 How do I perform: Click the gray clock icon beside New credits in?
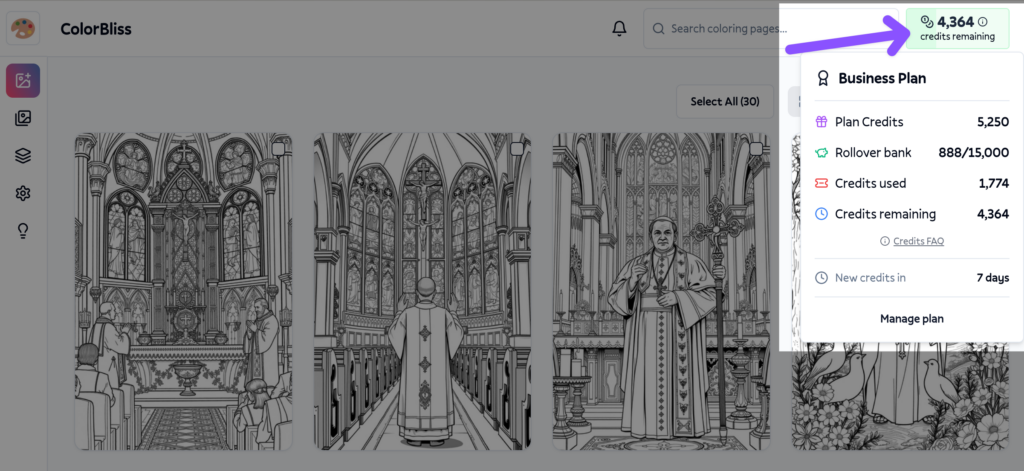point(822,278)
